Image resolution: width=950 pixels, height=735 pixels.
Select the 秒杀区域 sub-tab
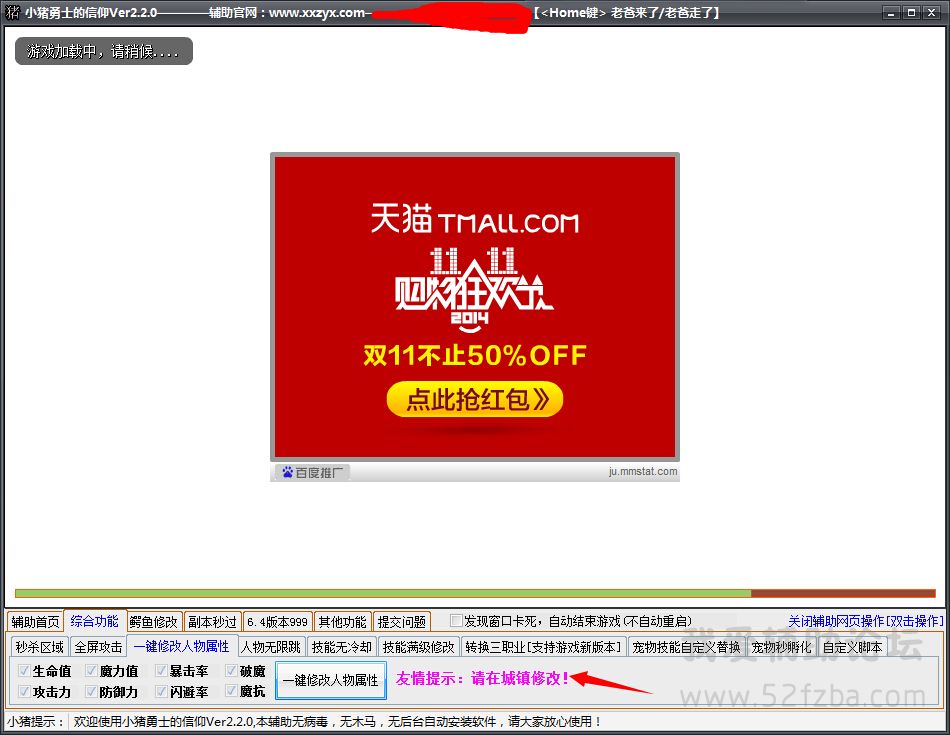pos(39,647)
